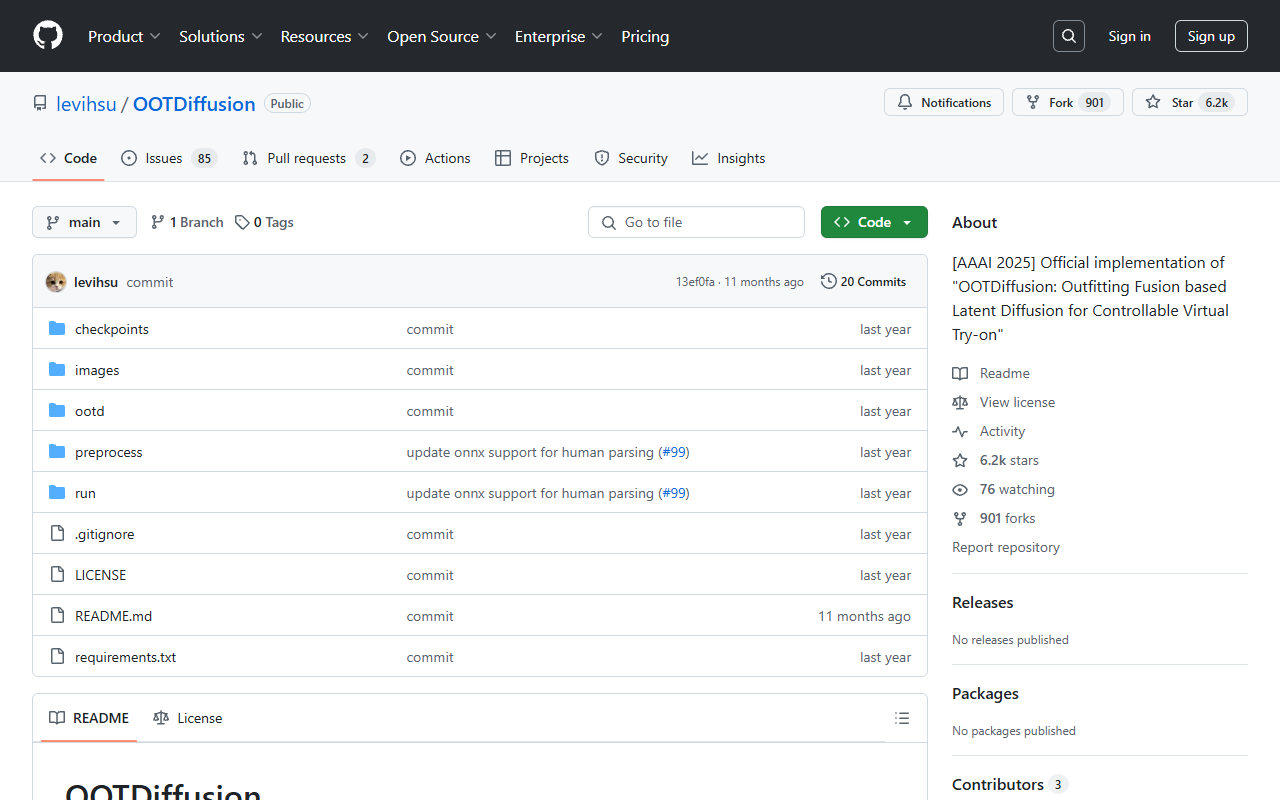Expand the Enterprise menu
Image resolution: width=1280 pixels, height=800 pixels.
tap(559, 36)
